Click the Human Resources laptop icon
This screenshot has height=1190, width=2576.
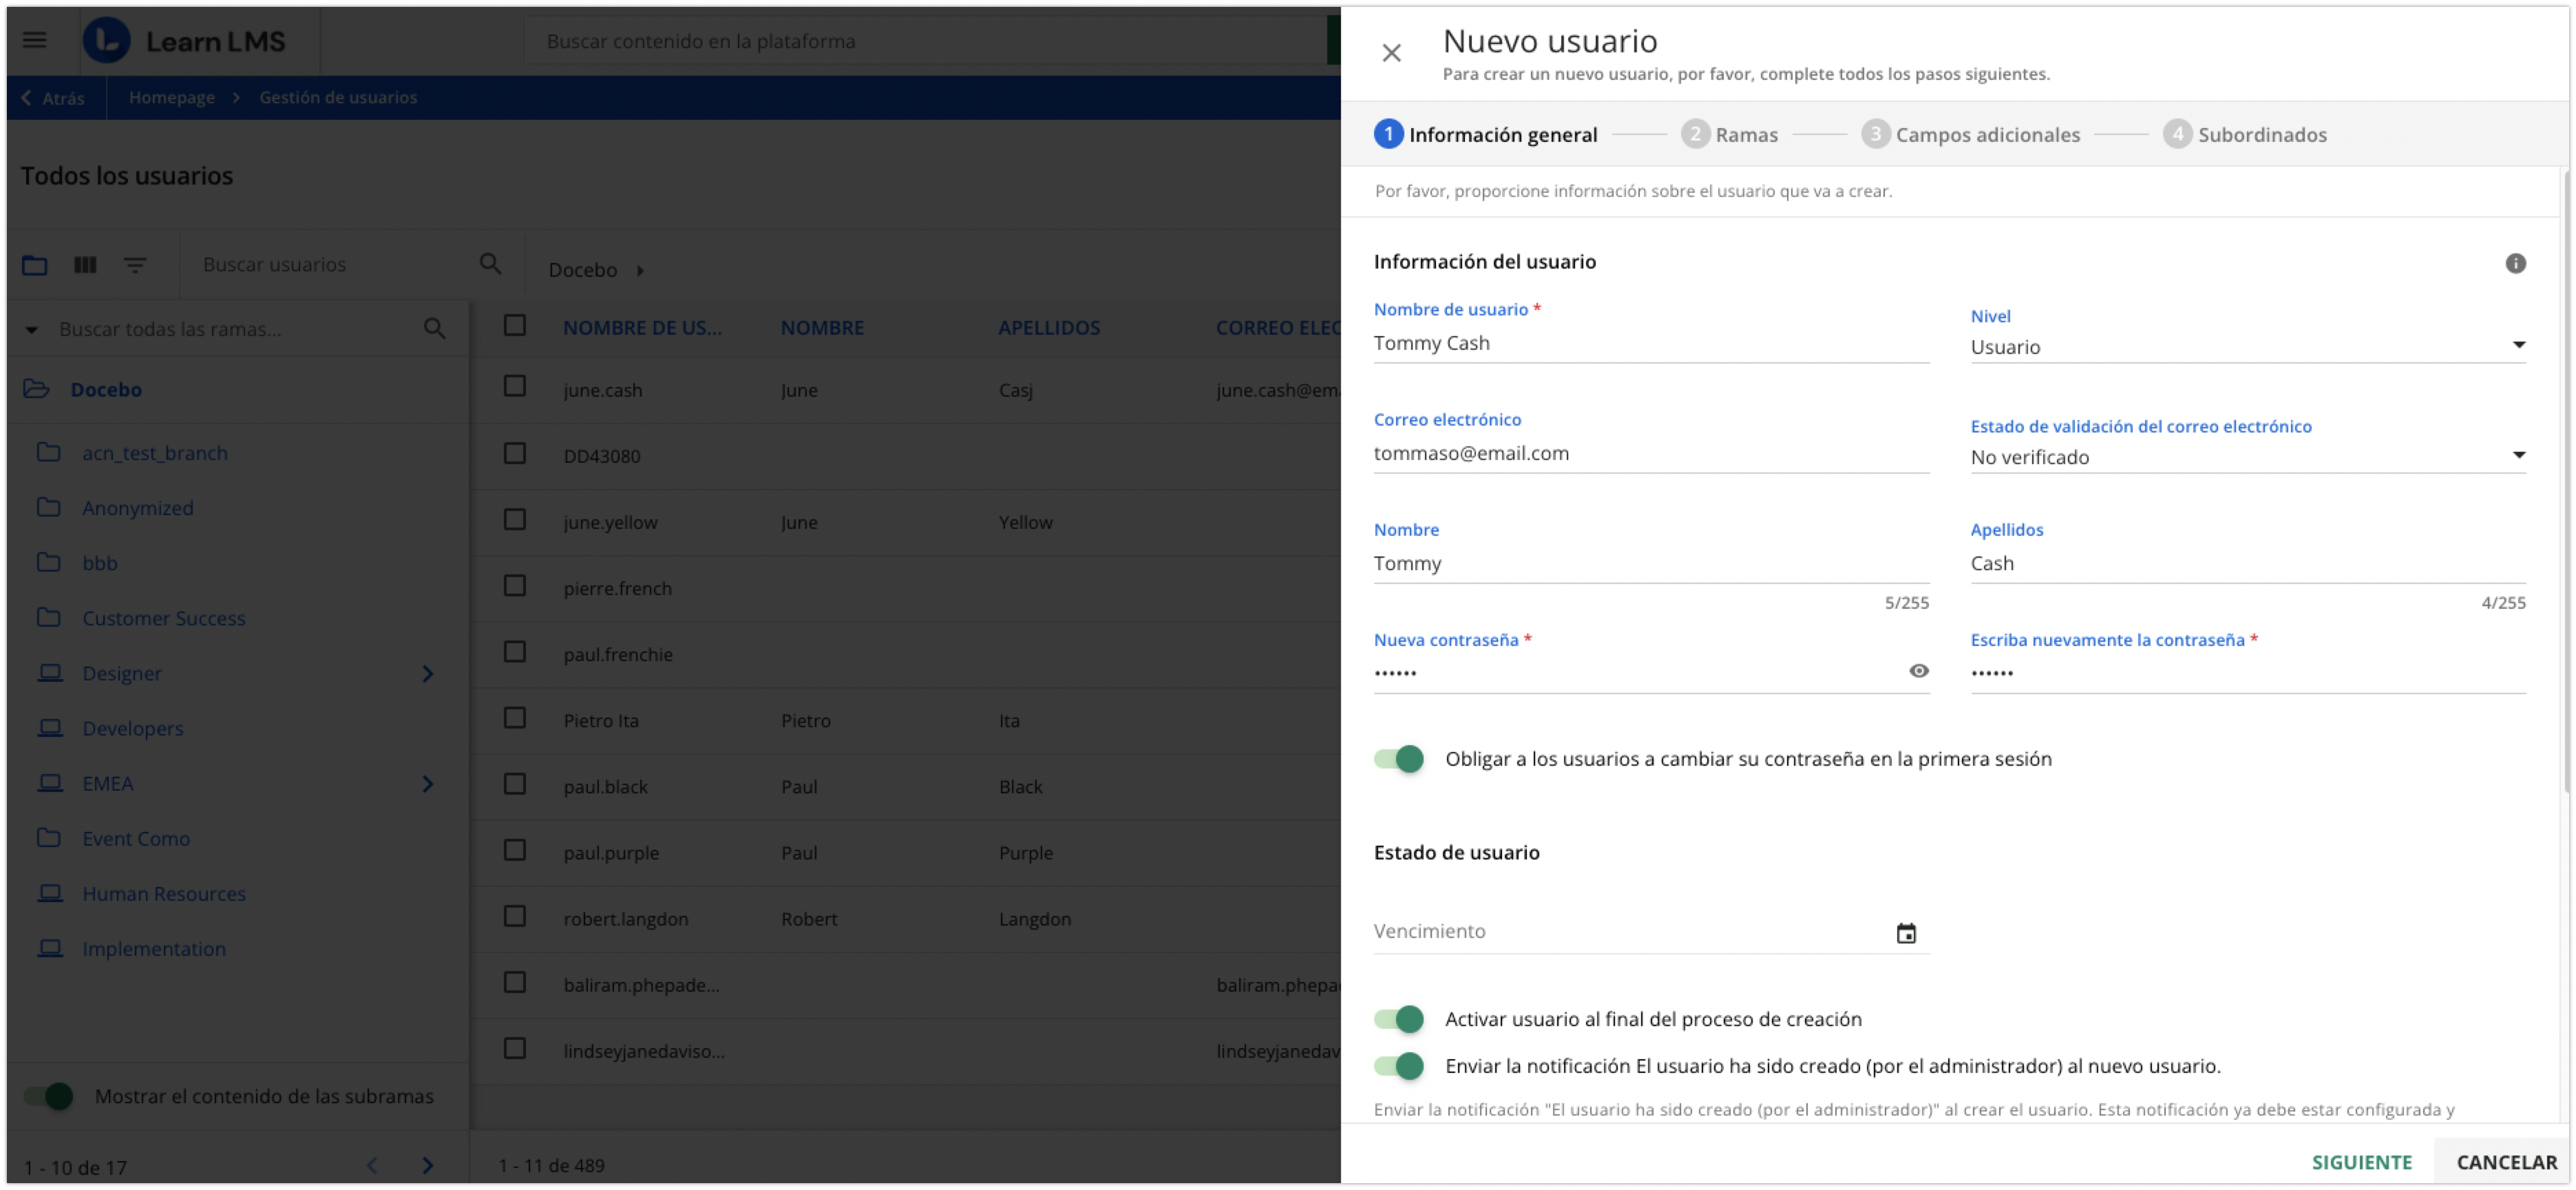[50, 893]
